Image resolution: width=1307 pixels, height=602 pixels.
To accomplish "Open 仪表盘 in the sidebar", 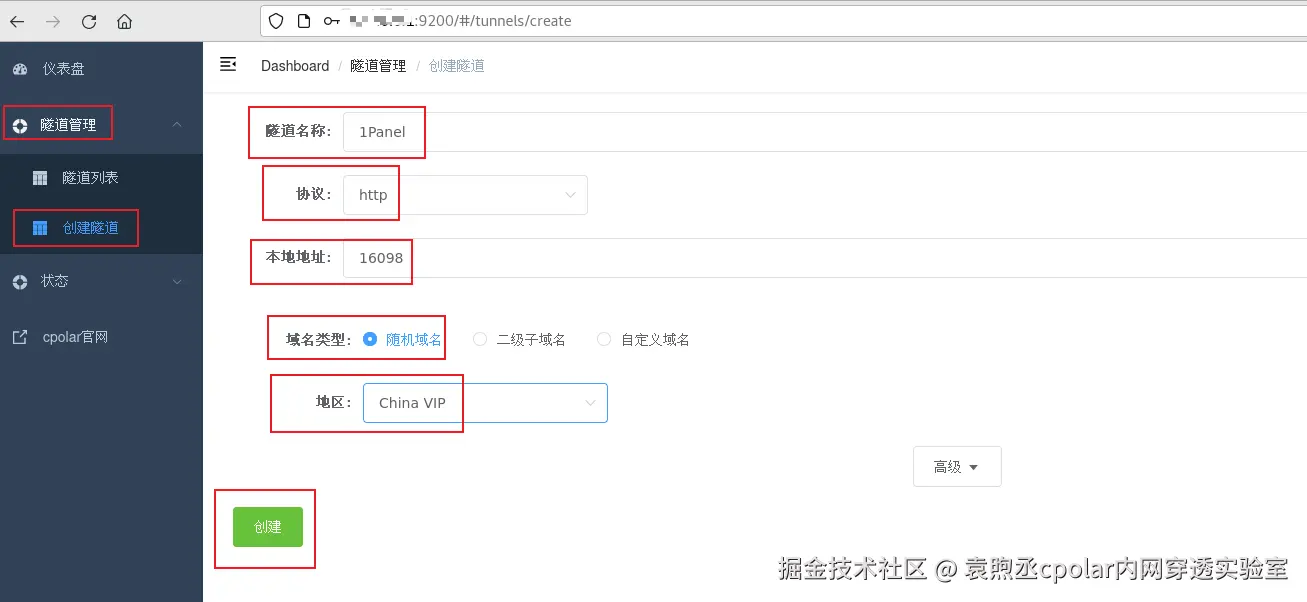I will 101,69.
